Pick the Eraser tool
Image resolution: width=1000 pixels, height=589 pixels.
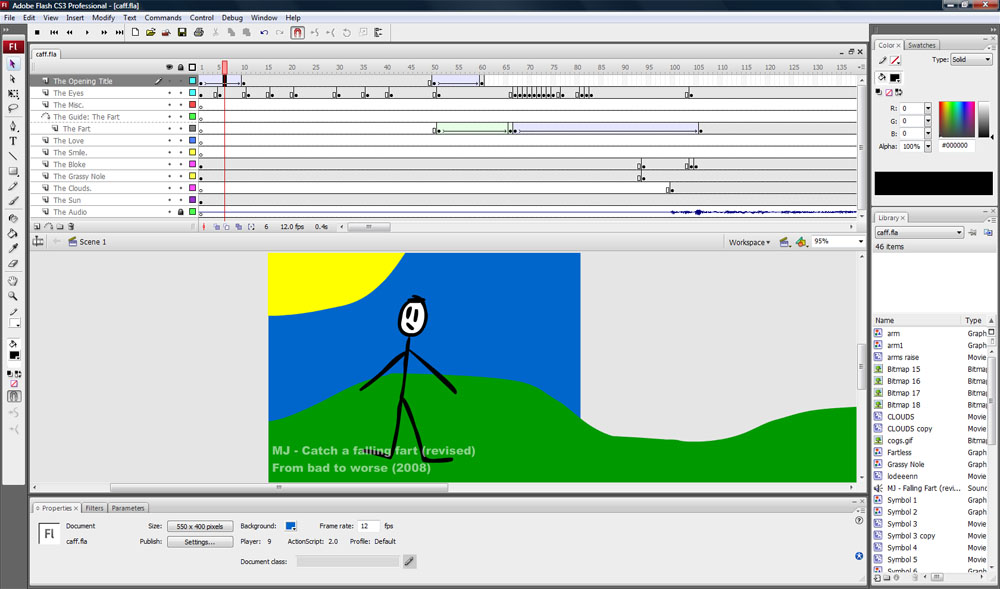click(13, 264)
